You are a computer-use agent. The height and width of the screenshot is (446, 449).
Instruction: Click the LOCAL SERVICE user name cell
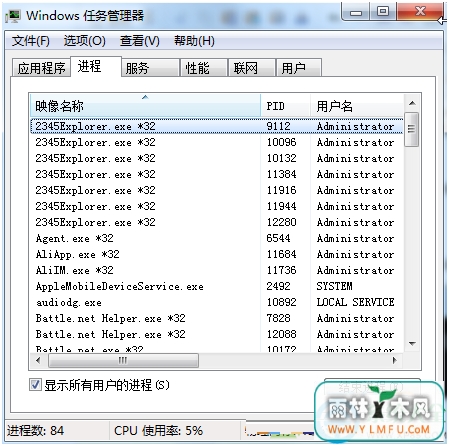[x=355, y=302]
